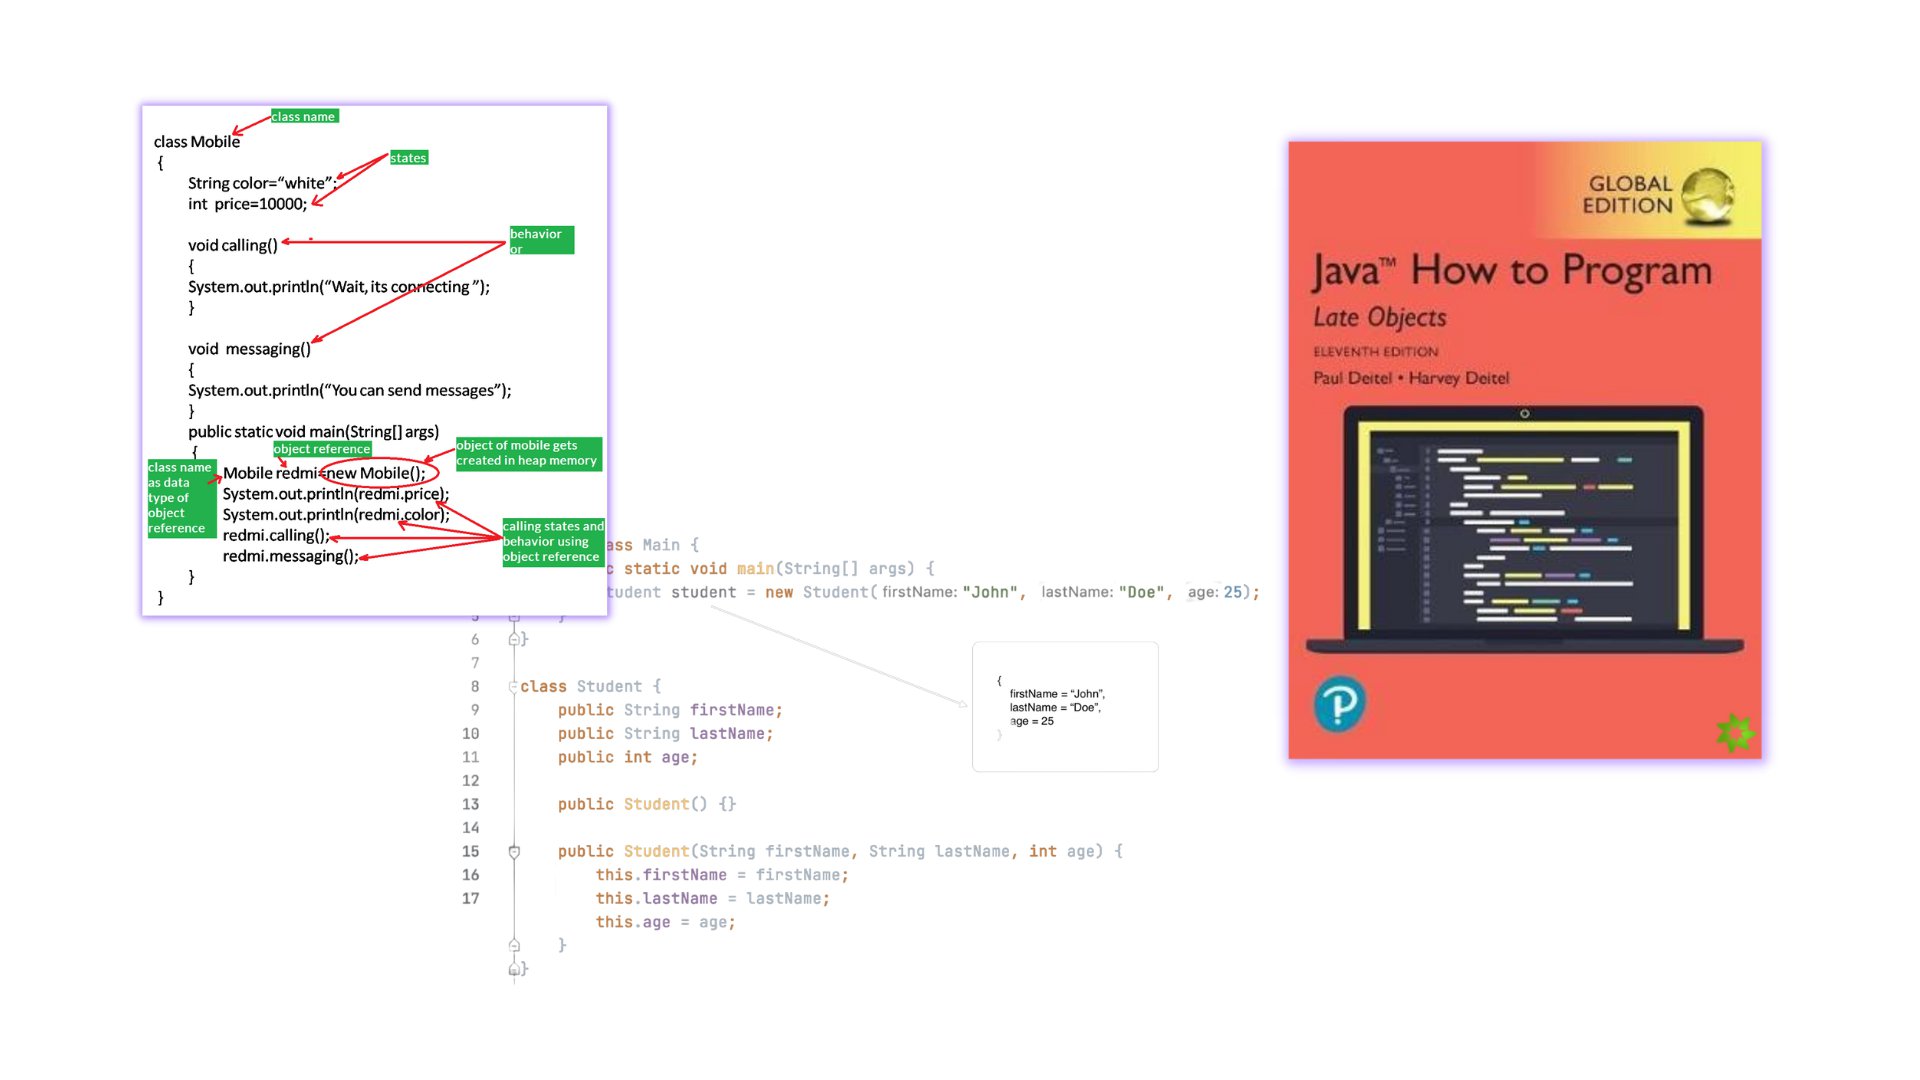
Task: Click the 'behavior' green label tag
Action: pyautogui.click(x=539, y=241)
